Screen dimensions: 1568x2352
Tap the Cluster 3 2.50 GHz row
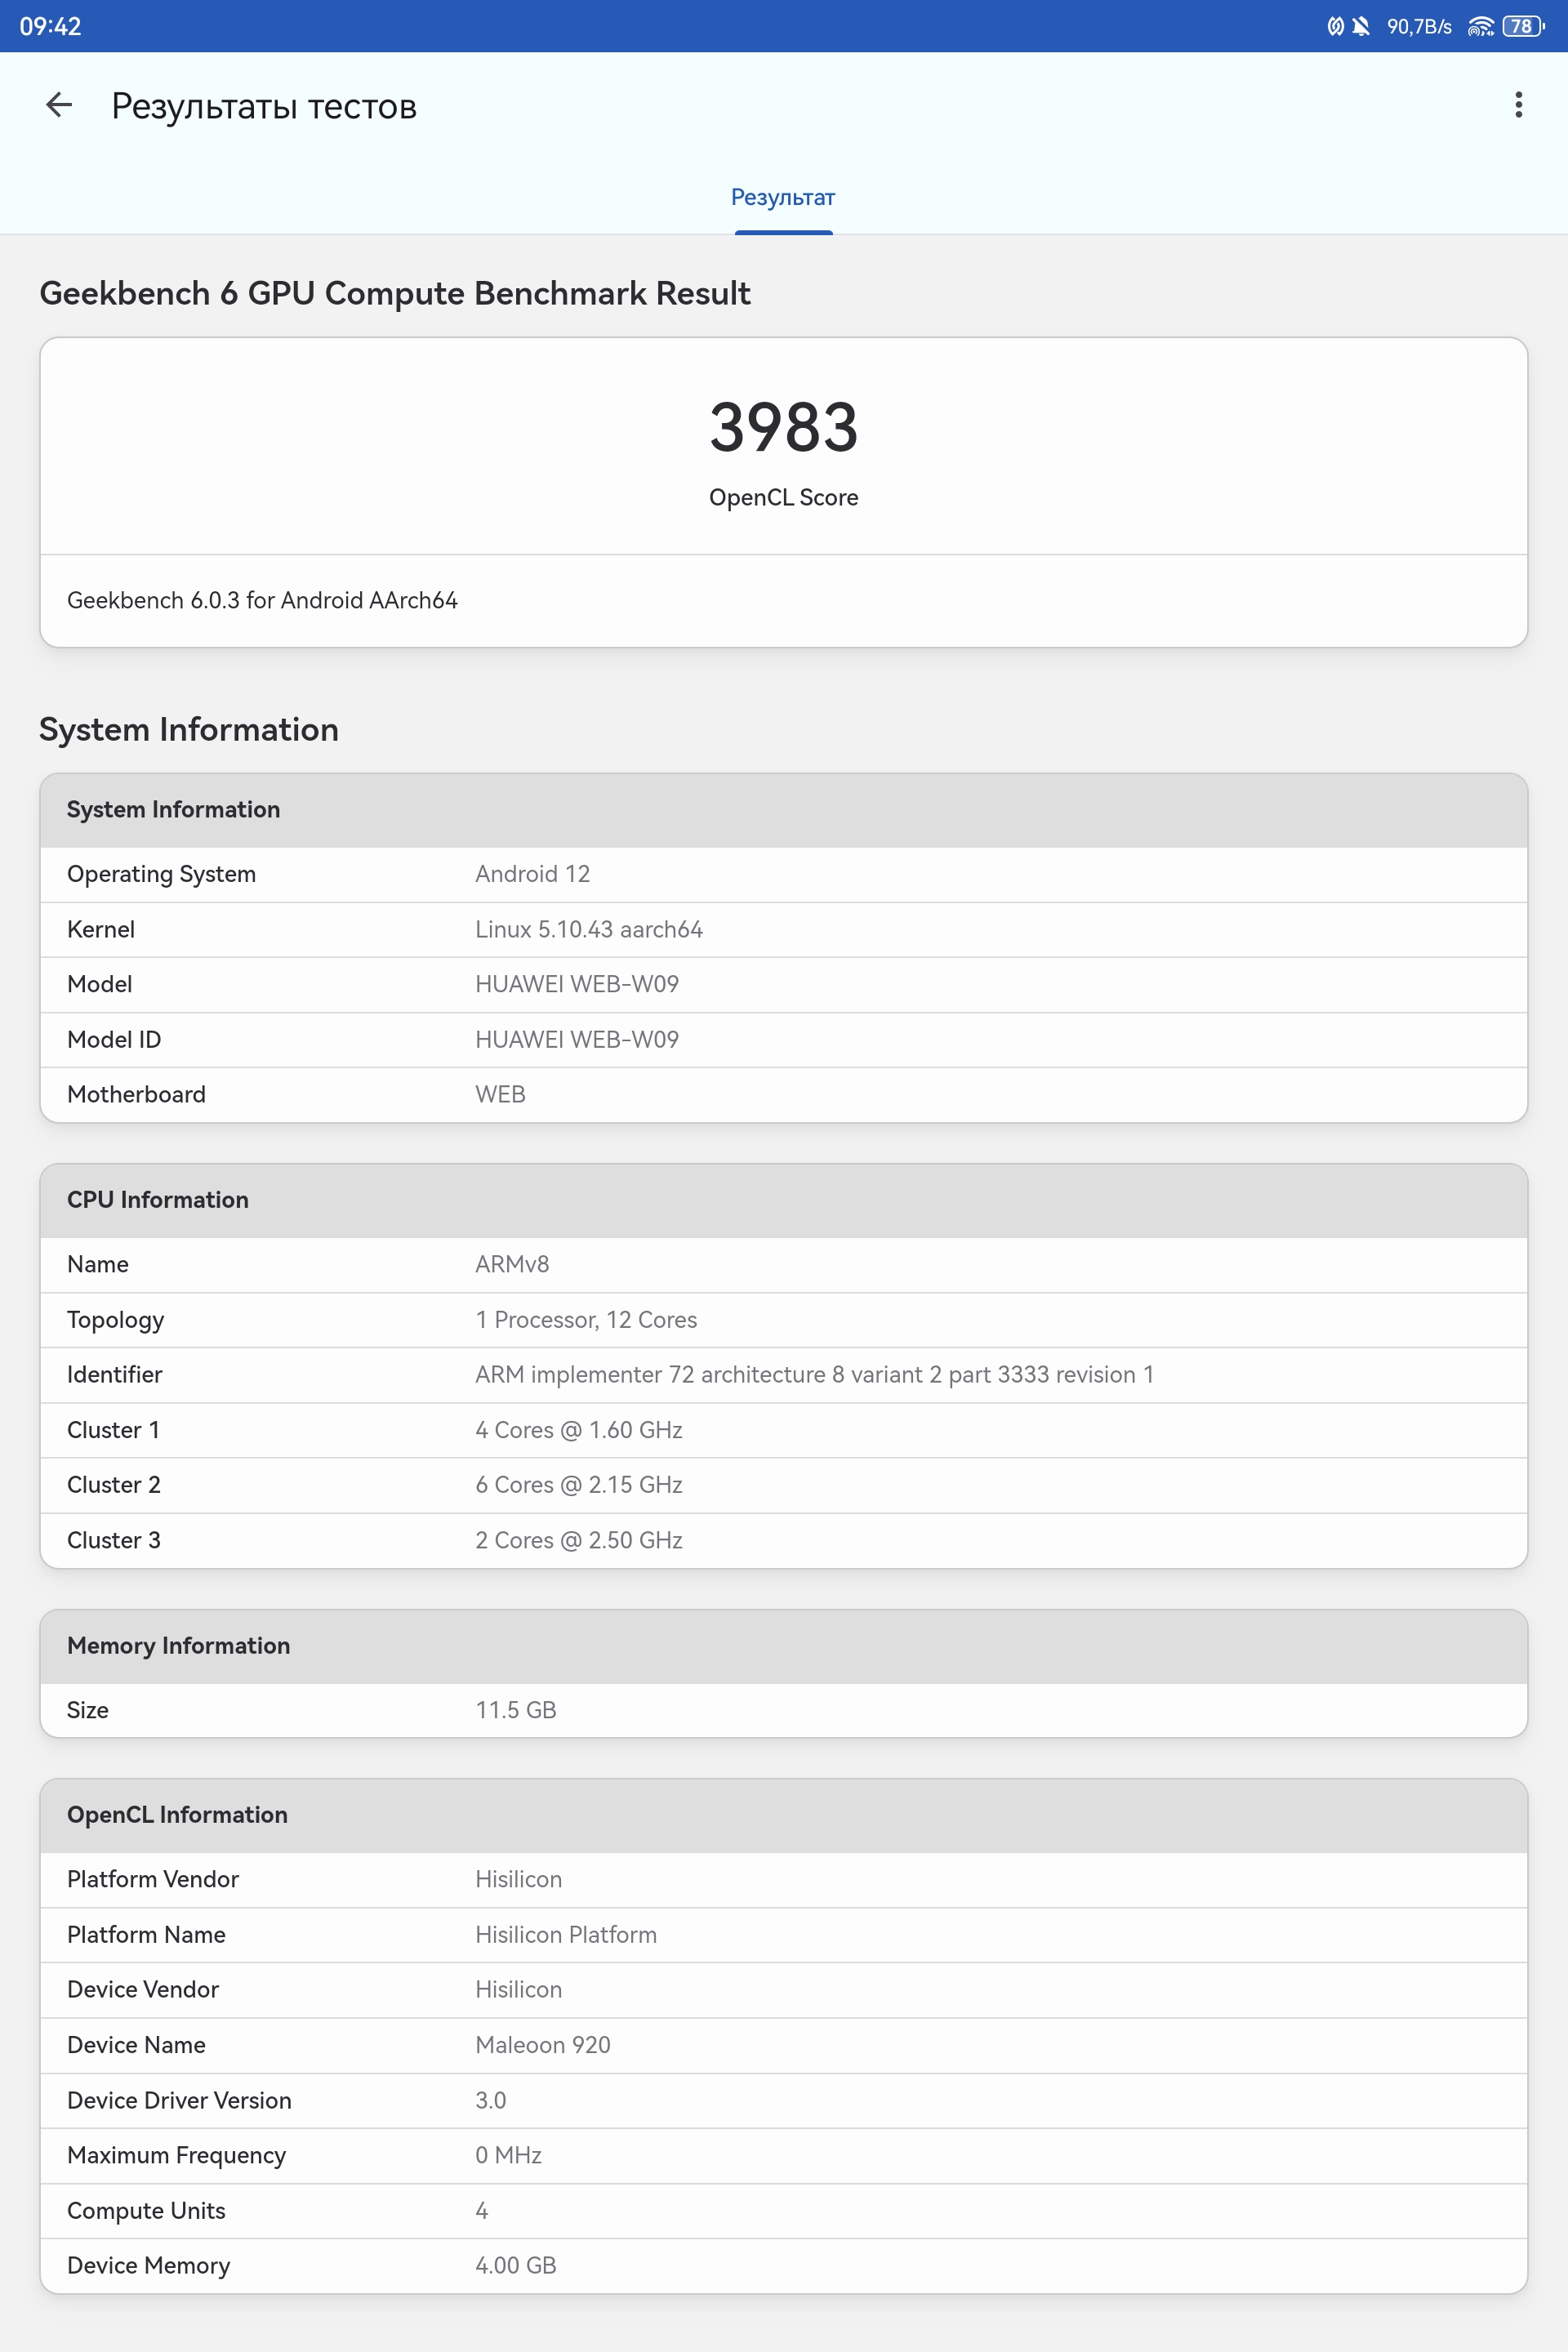[x=783, y=1540]
